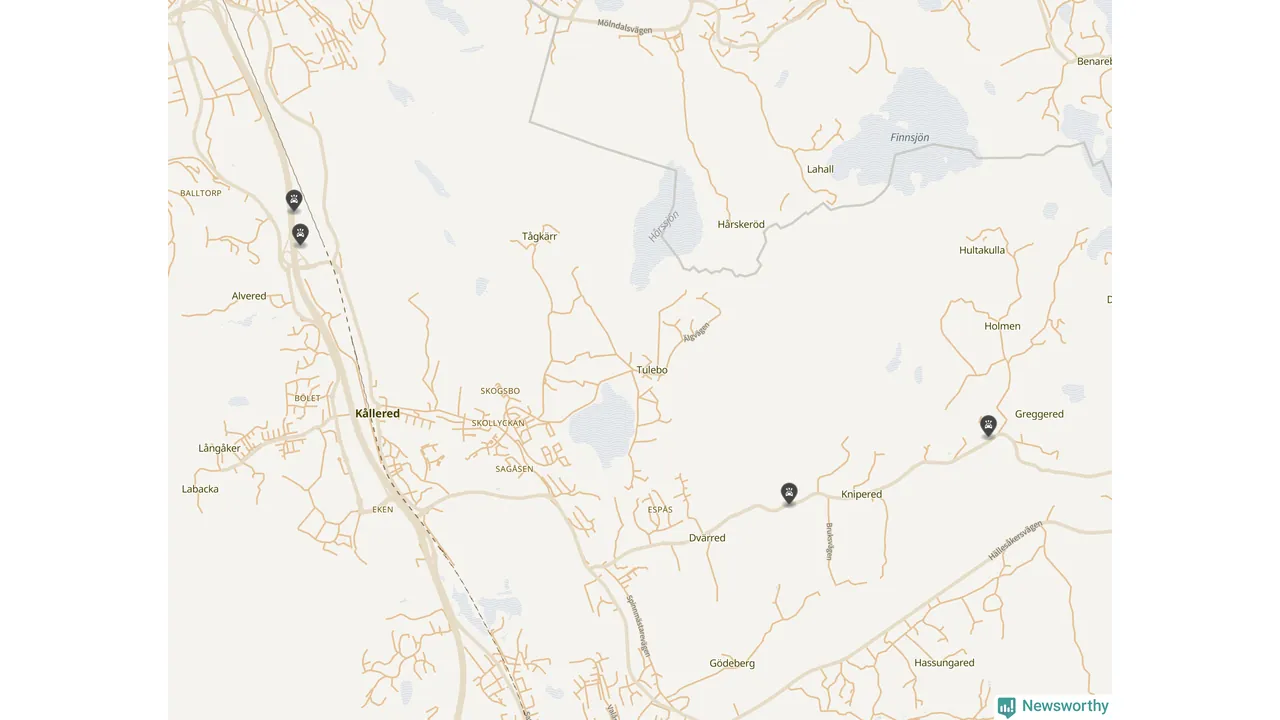
Task: Select the Tågkärr map label
Action: click(540, 236)
